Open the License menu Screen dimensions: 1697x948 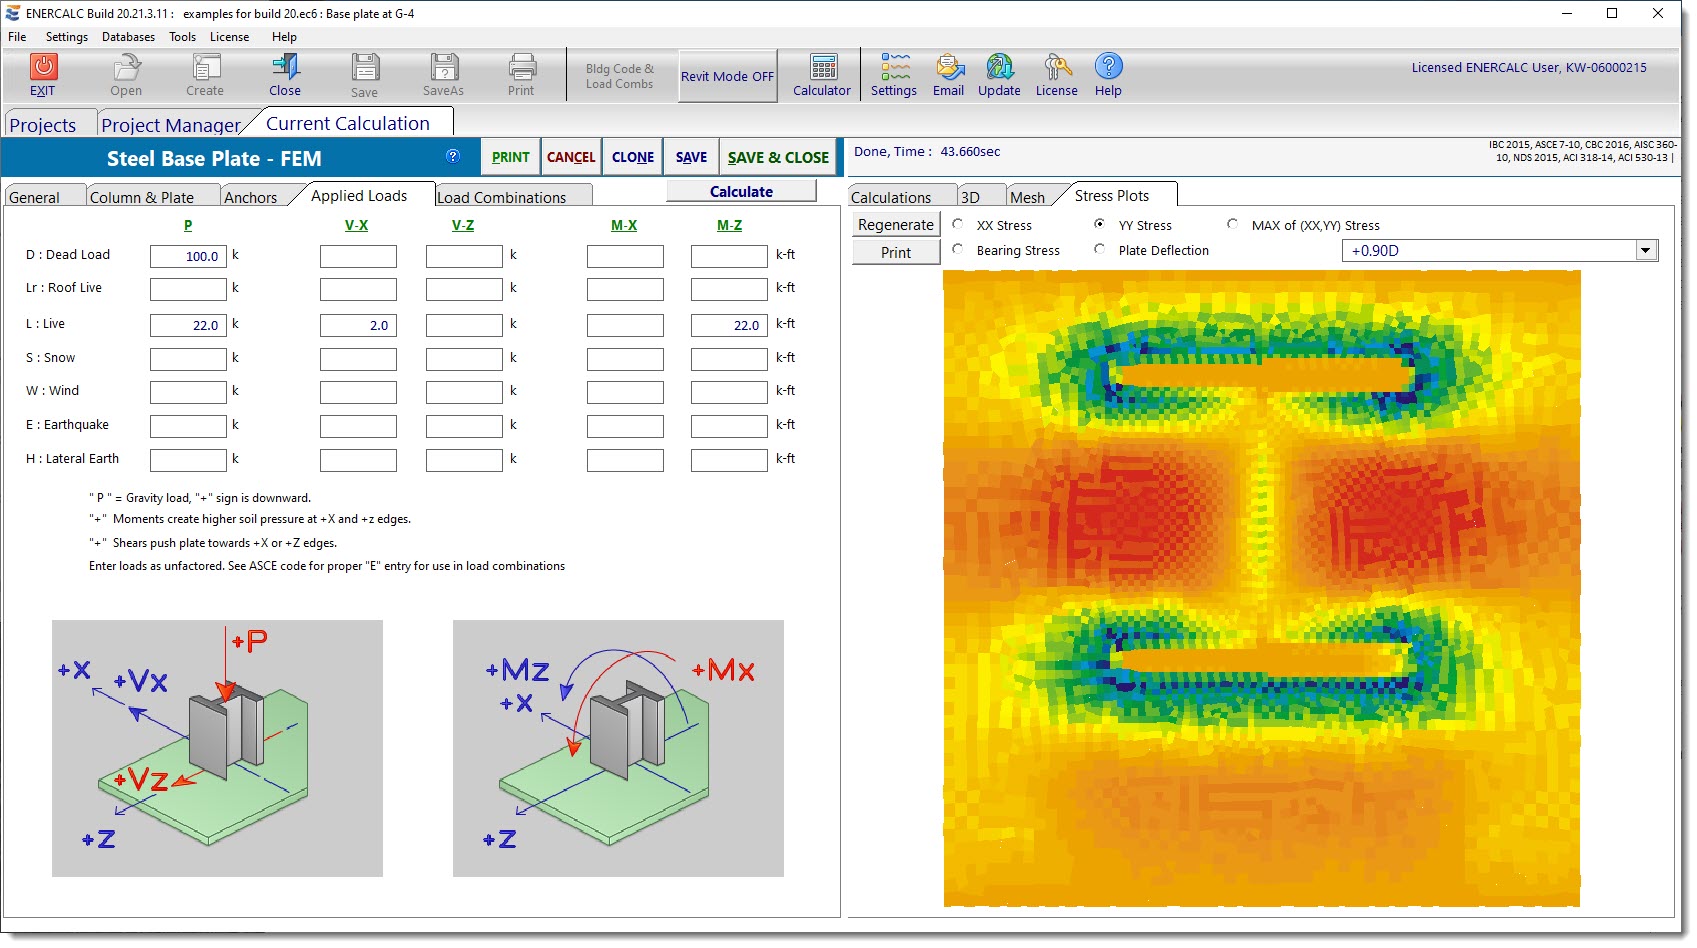coord(229,37)
